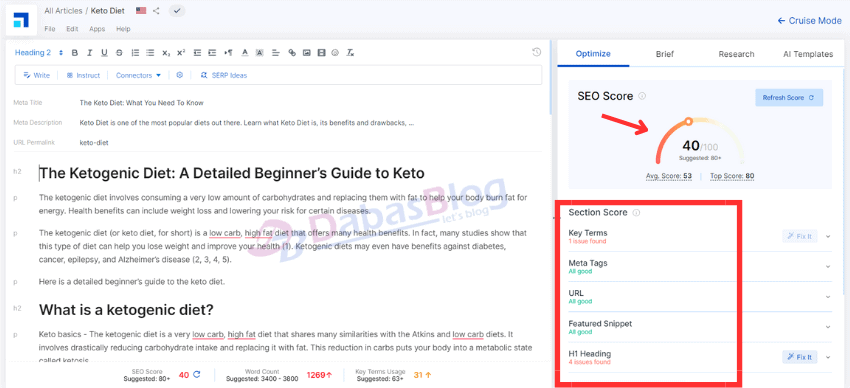Open text alignment options
This screenshot has height=388, width=850.
point(275,53)
